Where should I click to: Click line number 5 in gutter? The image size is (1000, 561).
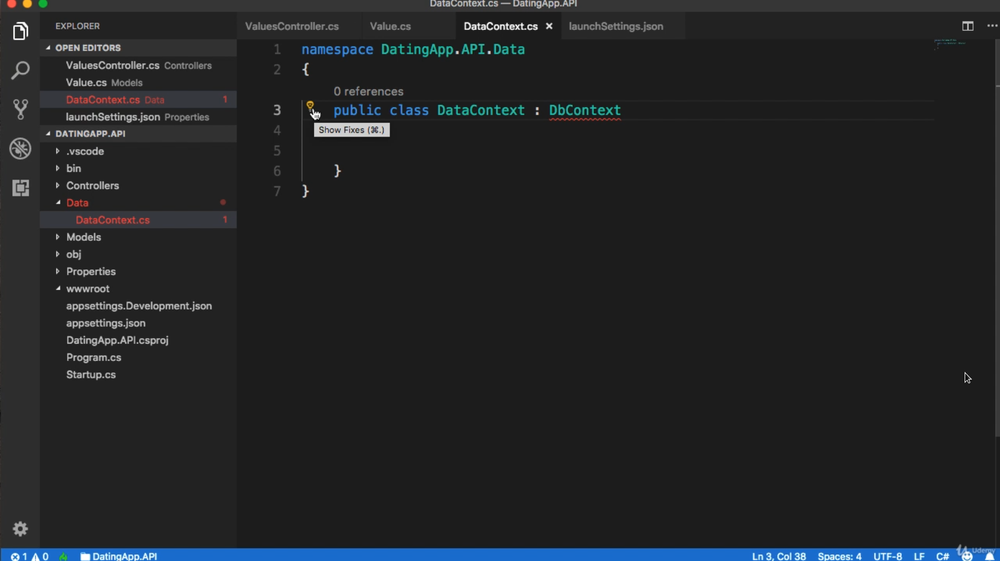277,150
